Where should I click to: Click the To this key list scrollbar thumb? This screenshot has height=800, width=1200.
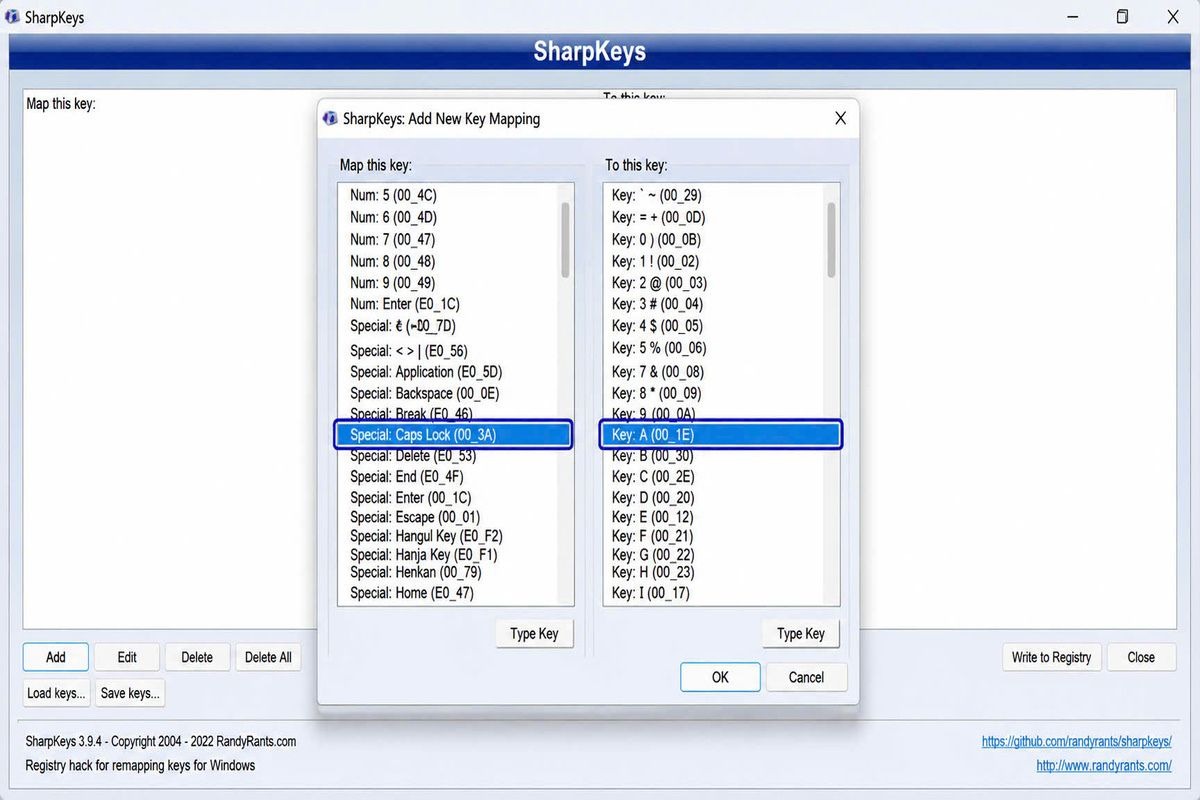coord(831,240)
